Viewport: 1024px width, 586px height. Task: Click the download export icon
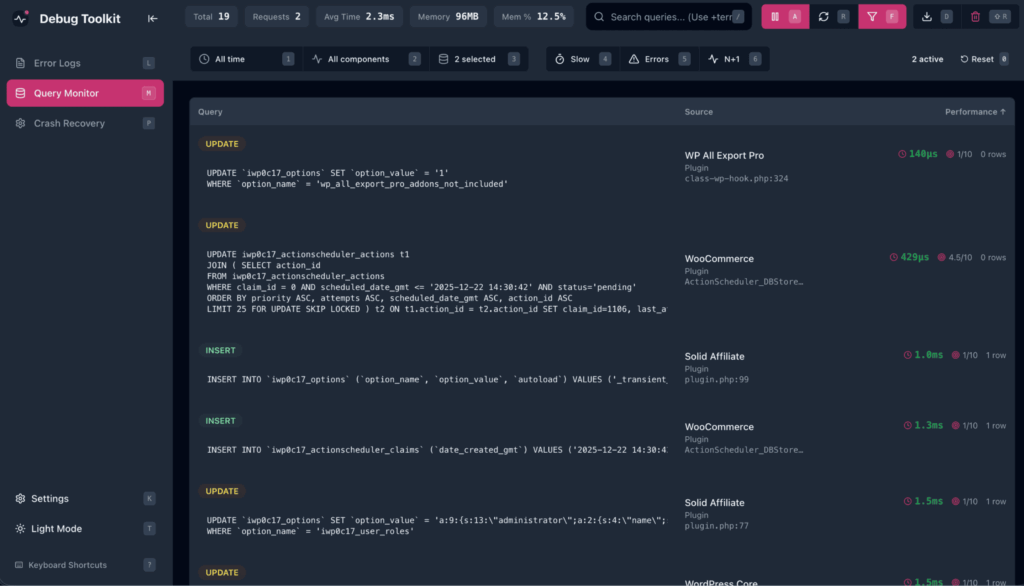tap(925, 17)
